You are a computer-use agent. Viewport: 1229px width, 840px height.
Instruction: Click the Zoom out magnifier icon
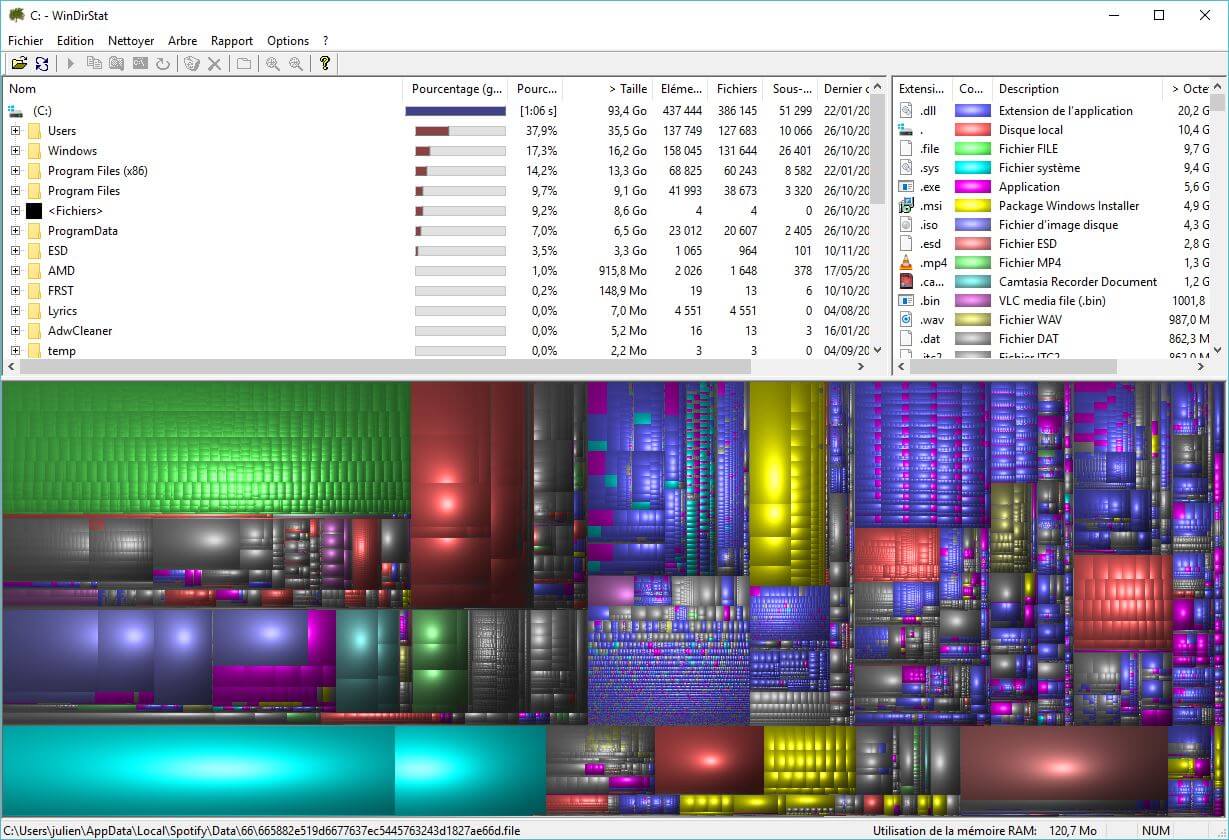point(296,64)
